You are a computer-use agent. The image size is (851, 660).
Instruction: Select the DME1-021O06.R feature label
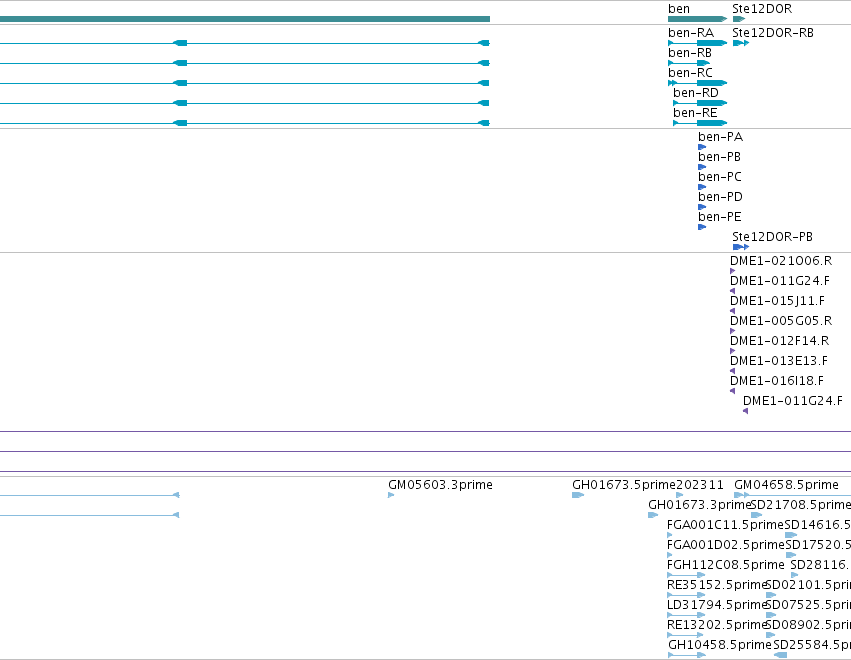coord(780,261)
